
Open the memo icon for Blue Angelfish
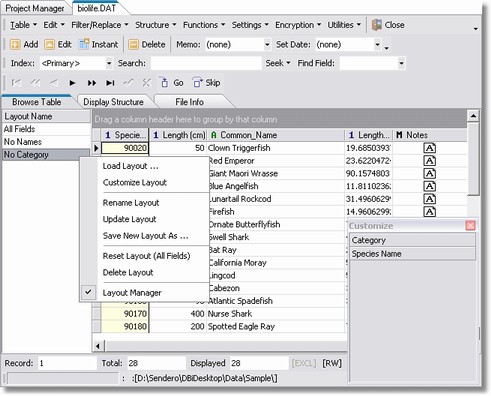tap(430, 186)
